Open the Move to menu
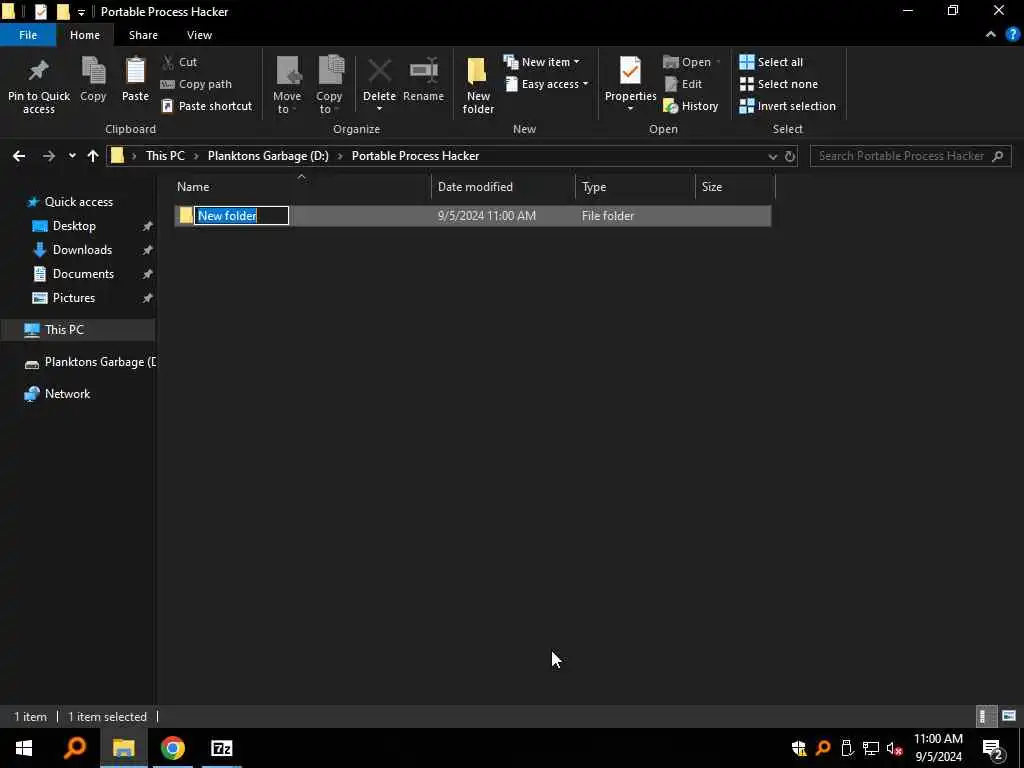Screen dimensions: 1024x768 click(287, 86)
